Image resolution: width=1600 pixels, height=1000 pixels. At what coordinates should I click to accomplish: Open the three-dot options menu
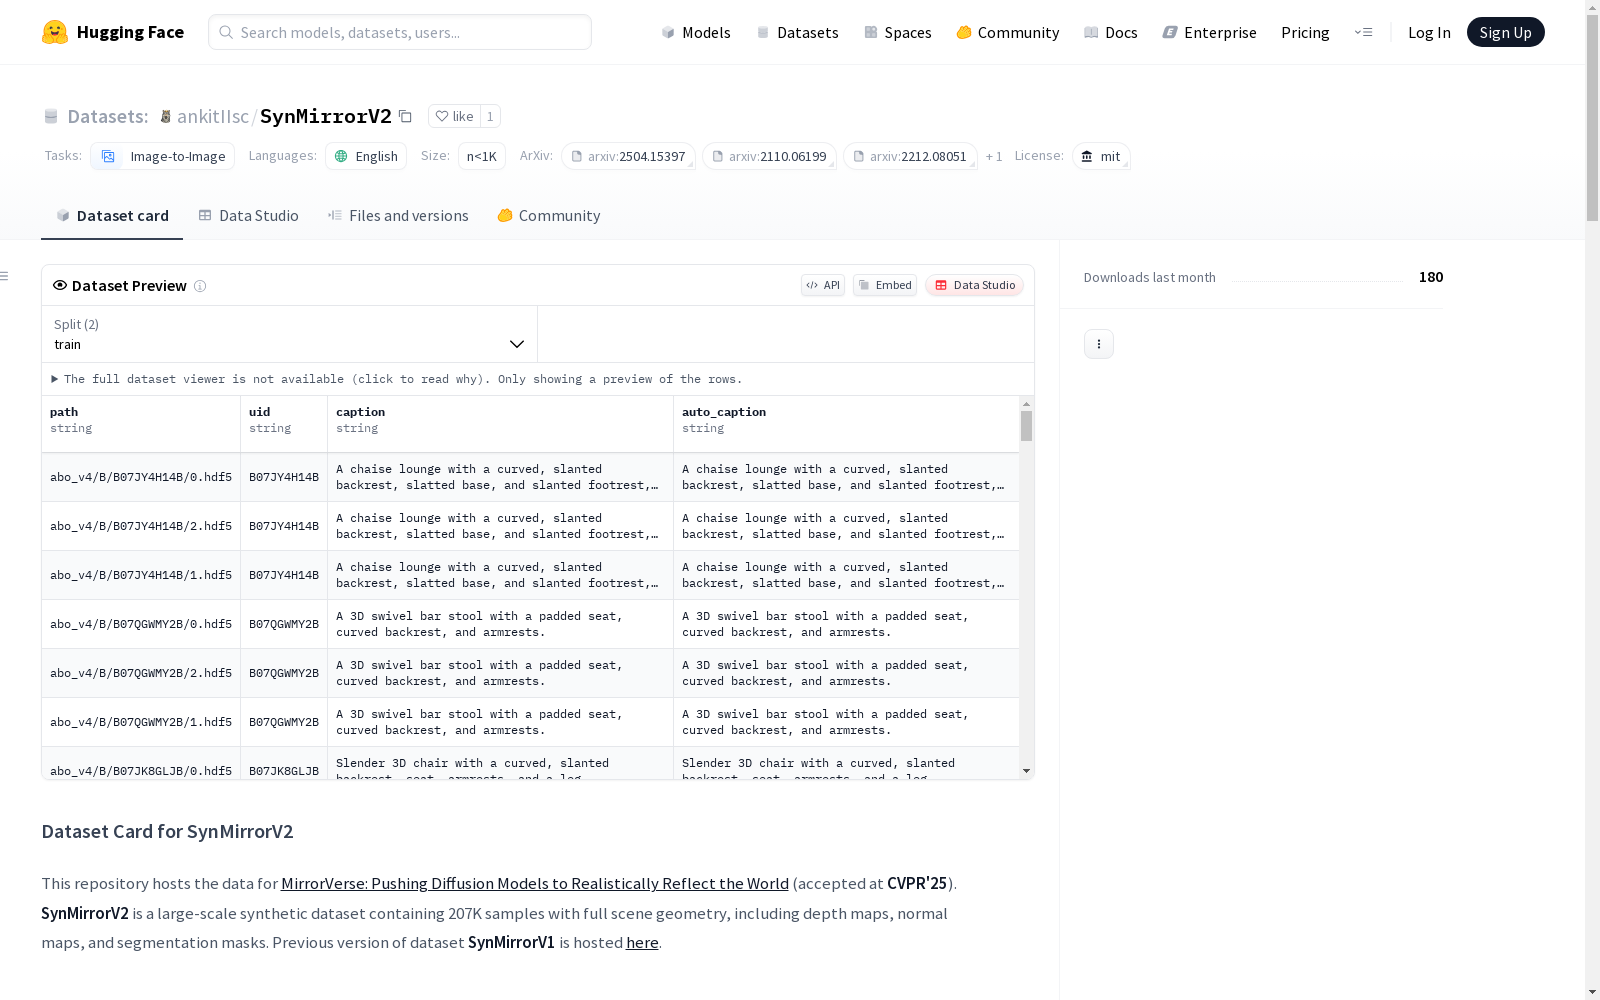[x=1099, y=344]
